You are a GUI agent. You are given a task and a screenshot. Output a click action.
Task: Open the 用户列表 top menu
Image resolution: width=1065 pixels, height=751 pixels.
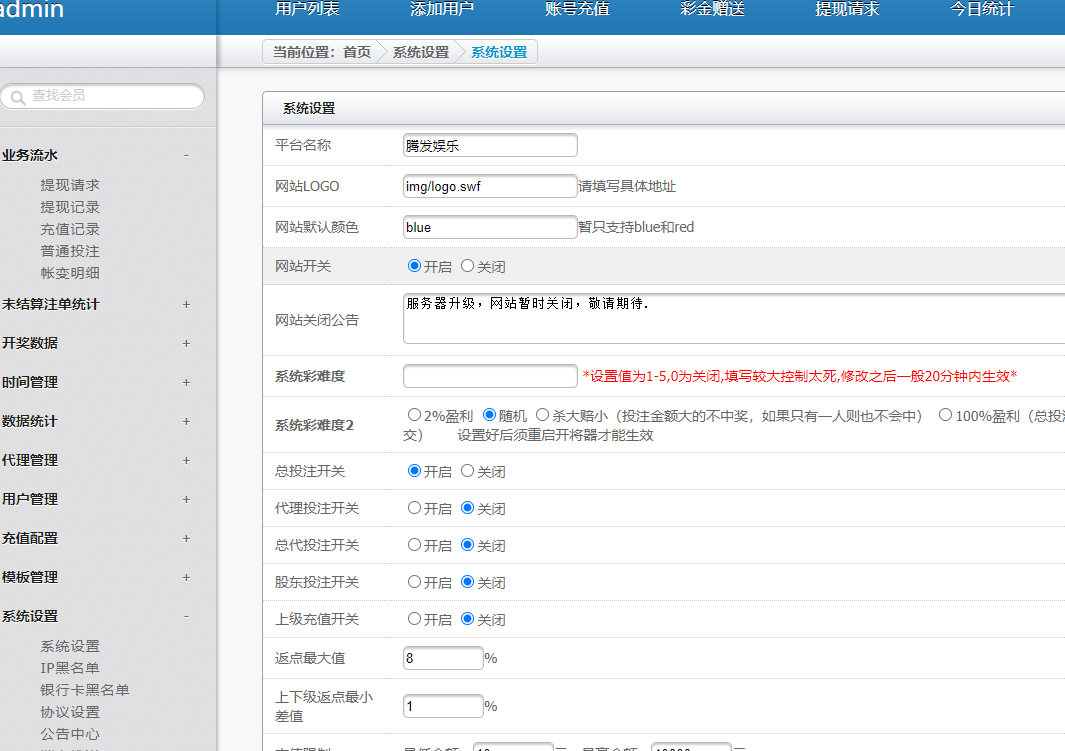(307, 10)
